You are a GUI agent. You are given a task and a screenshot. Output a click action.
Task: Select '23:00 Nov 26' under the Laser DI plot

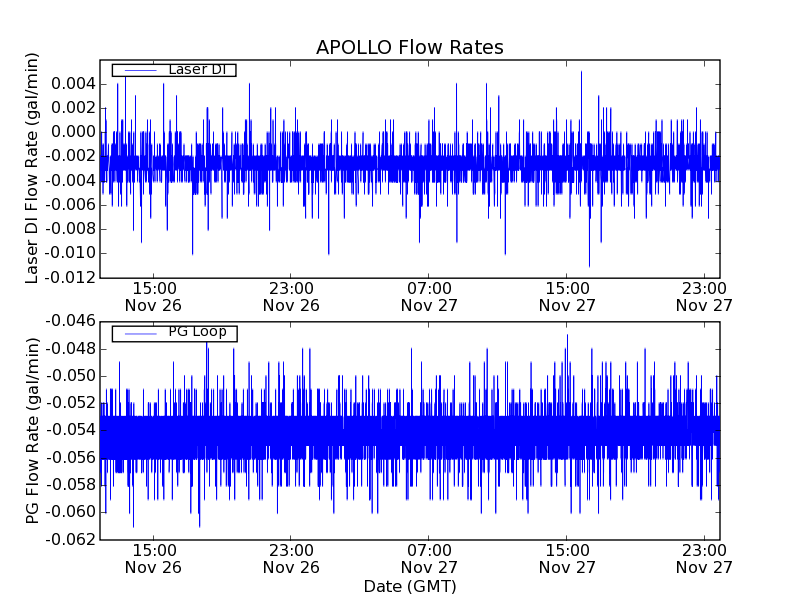(x=291, y=297)
